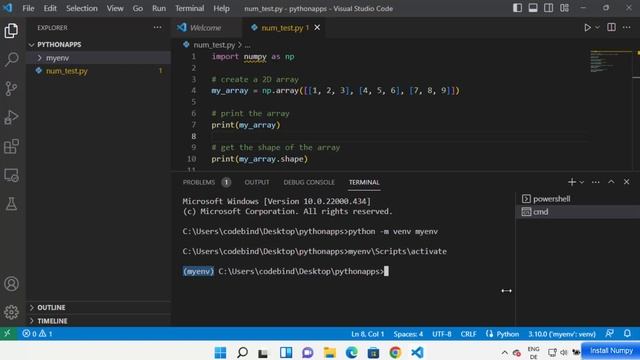The height and width of the screenshot is (360, 640).
Task: Open terminal panel more actions ellipsis
Action: tap(596, 182)
